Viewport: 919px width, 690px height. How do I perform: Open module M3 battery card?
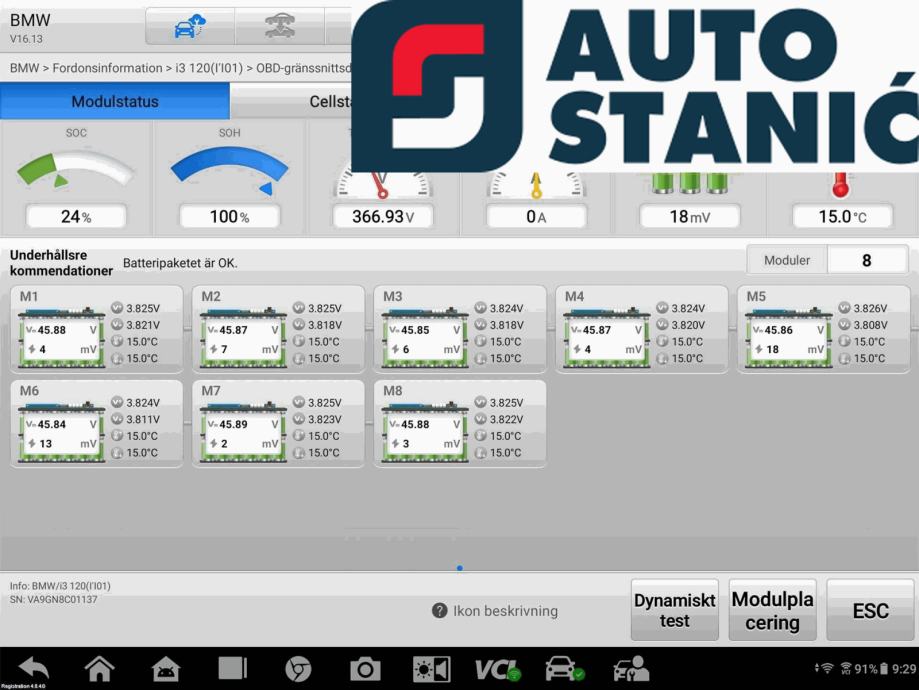click(460, 329)
